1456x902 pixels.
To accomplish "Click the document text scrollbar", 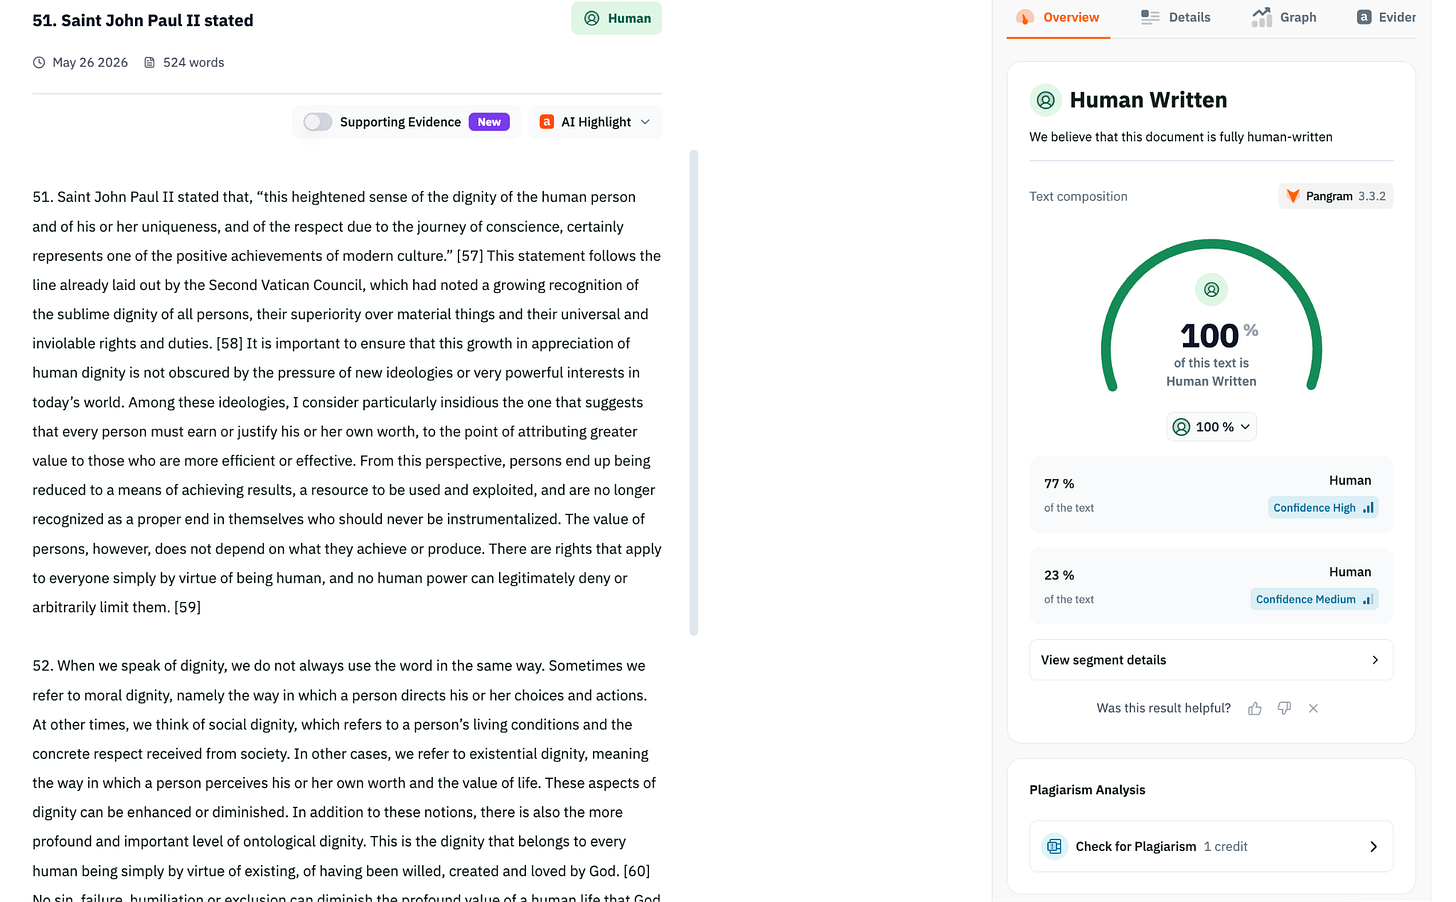I will (694, 393).
